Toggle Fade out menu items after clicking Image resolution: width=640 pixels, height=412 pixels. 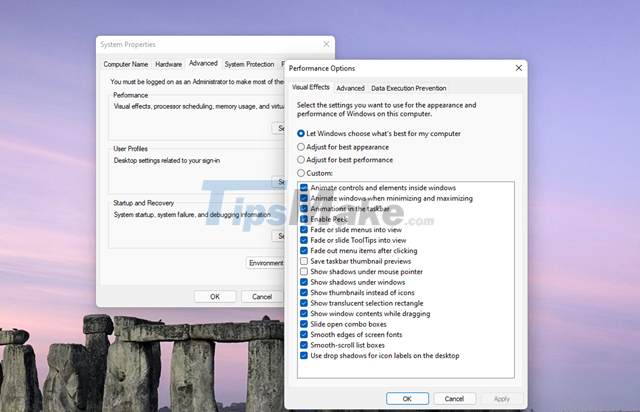304,251
